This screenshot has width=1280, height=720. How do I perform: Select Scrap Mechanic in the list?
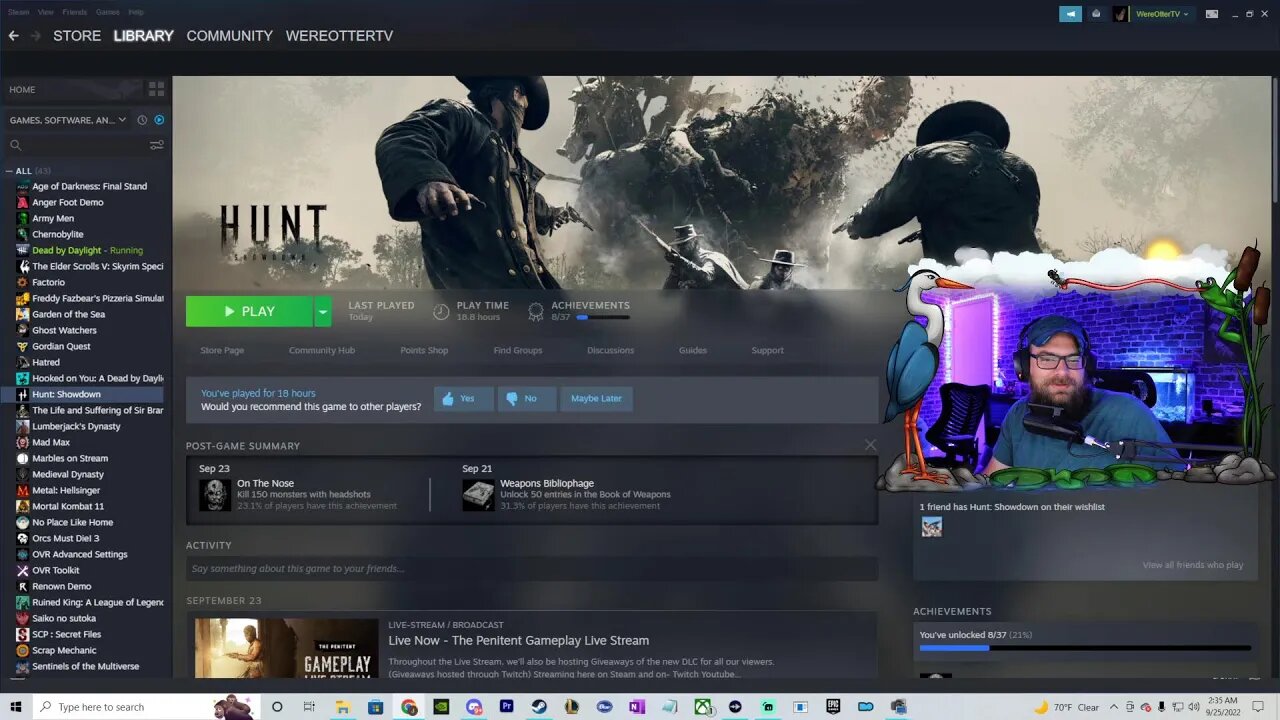pos(64,650)
